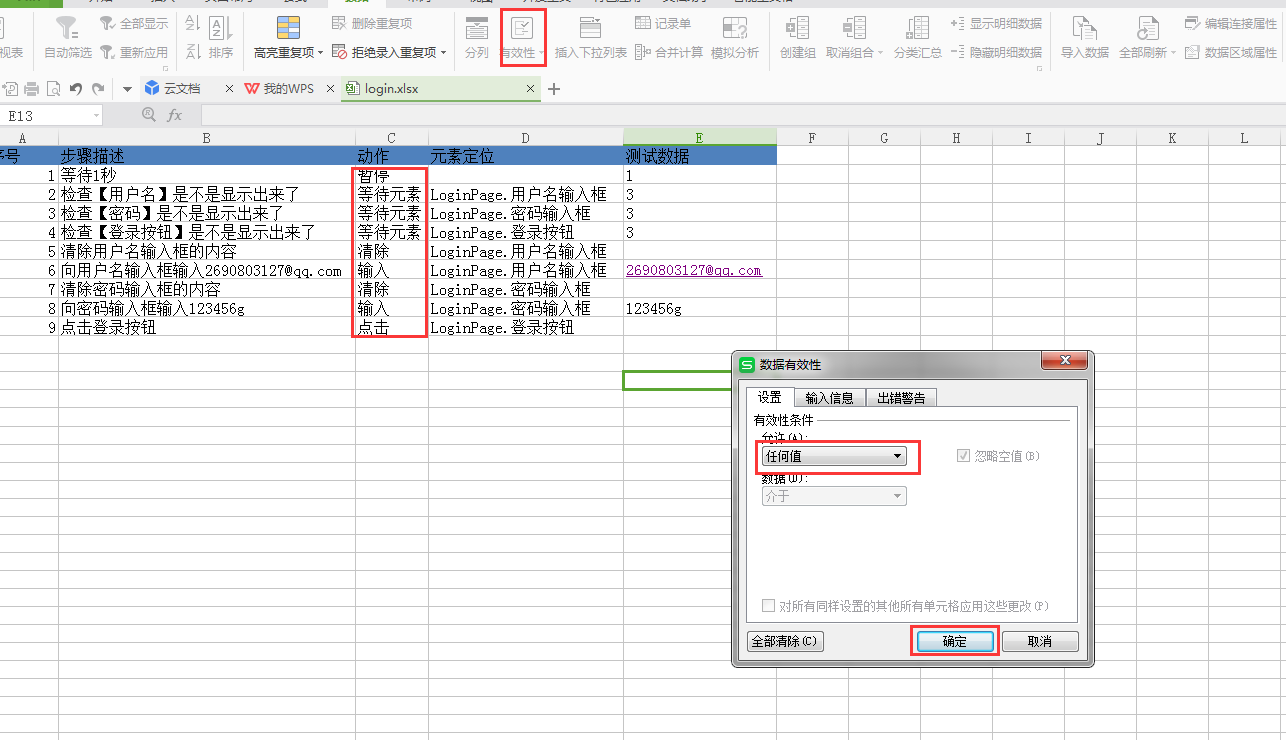Click the 全部清除 clear all button

(x=786, y=641)
